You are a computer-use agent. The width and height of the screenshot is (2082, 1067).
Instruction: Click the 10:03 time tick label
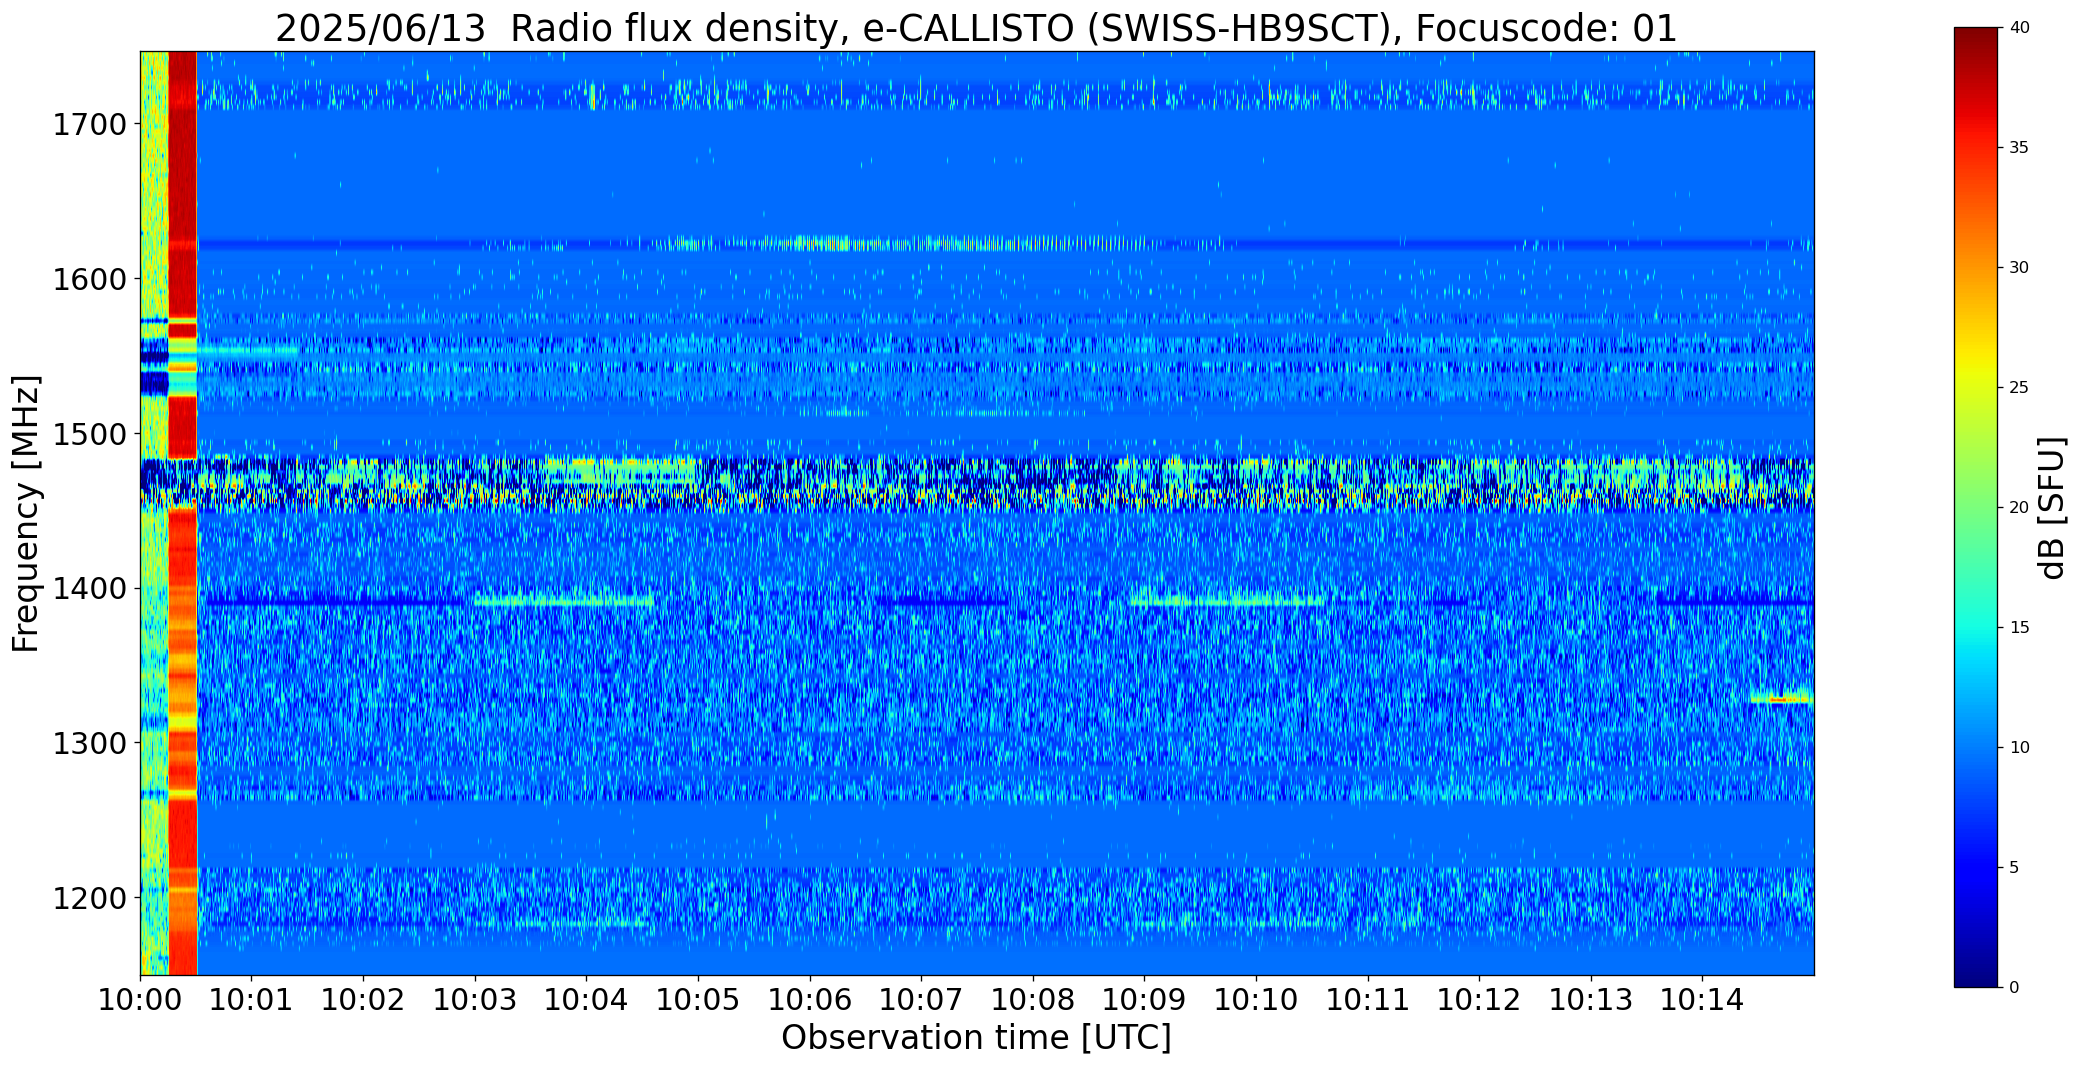tap(475, 1000)
